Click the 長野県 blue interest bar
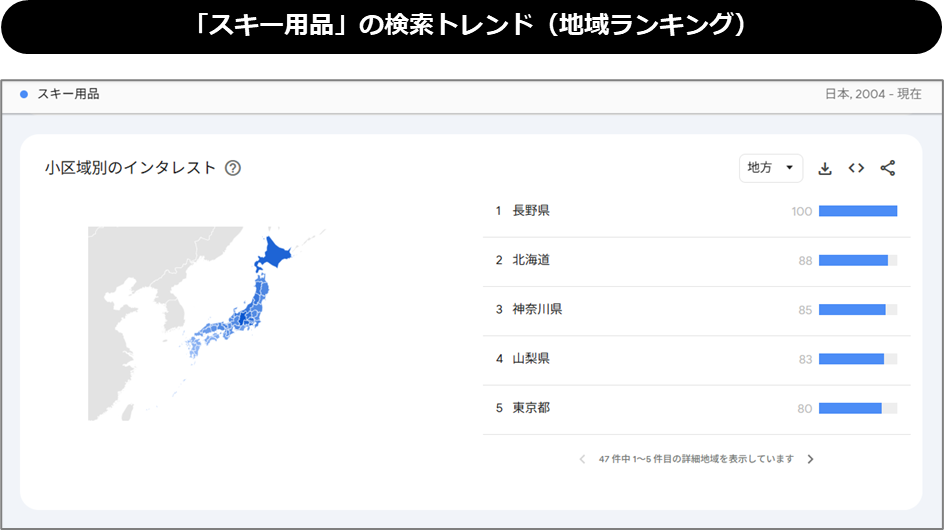The width and height of the screenshot is (944, 530). point(857,211)
